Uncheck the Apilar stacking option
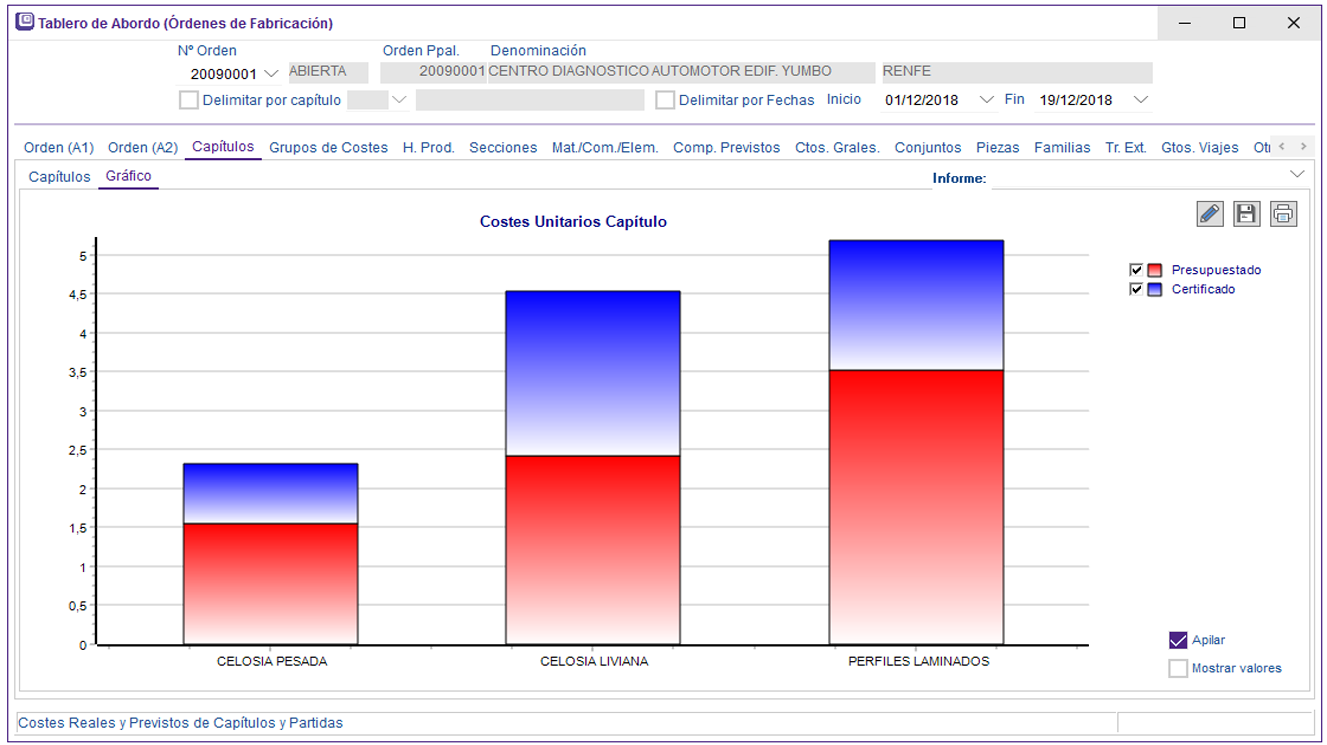The width and height of the screenshot is (1327, 745). pyautogui.click(x=1178, y=640)
